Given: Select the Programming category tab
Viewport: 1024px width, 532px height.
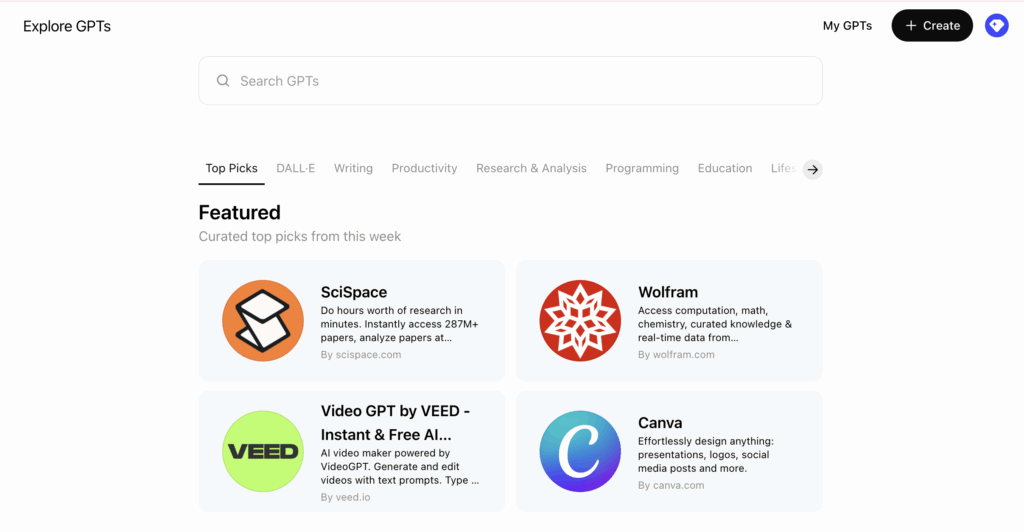Looking at the screenshot, I should [642, 168].
